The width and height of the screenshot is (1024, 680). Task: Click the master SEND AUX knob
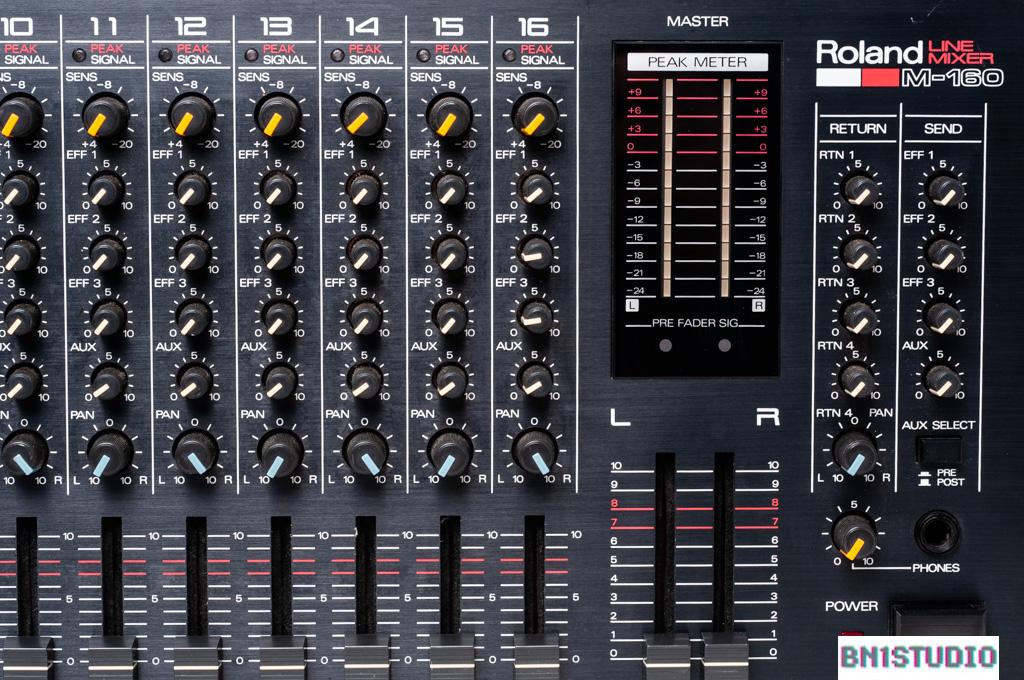point(942,380)
